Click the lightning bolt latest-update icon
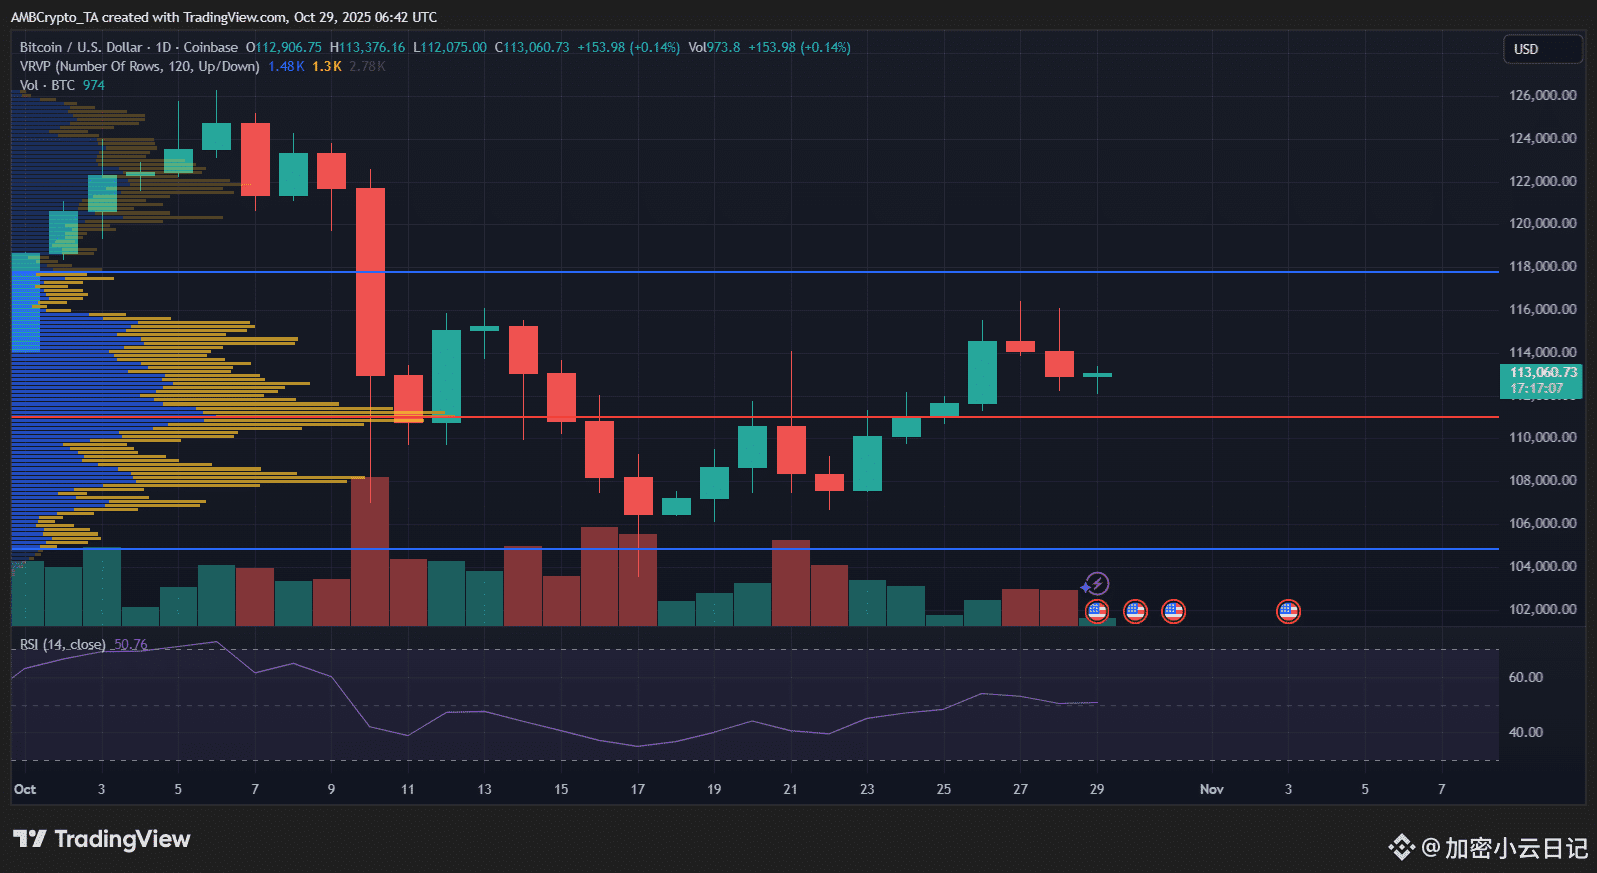The height and width of the screenshot is (873, 1597). click(1097, 584)
